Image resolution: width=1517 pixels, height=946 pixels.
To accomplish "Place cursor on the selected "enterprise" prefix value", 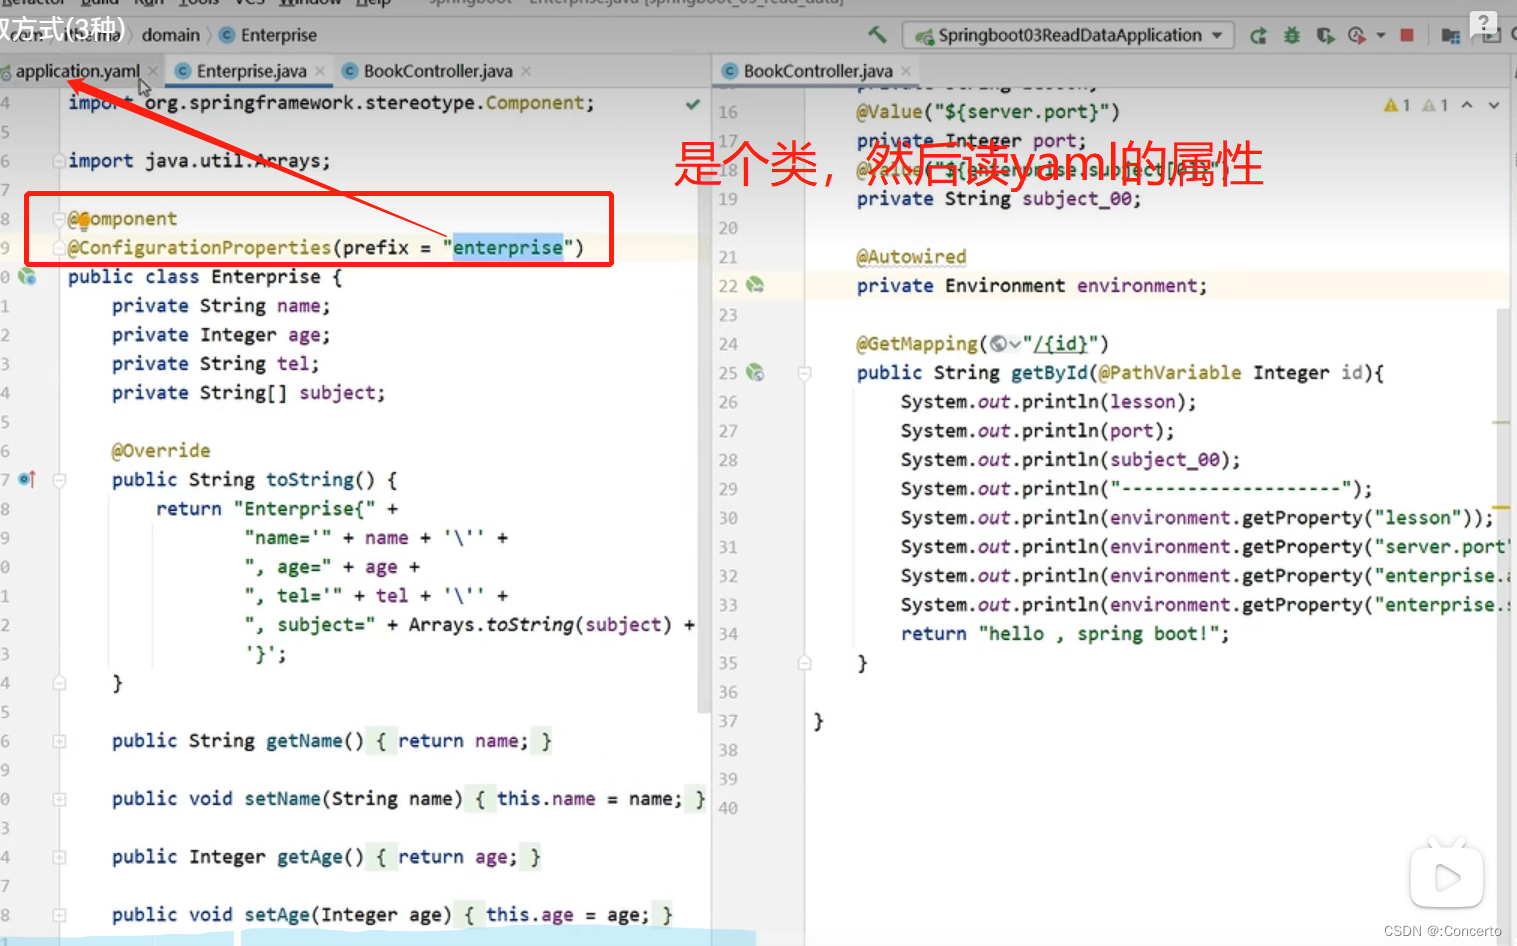I will [x=508, y=247].
